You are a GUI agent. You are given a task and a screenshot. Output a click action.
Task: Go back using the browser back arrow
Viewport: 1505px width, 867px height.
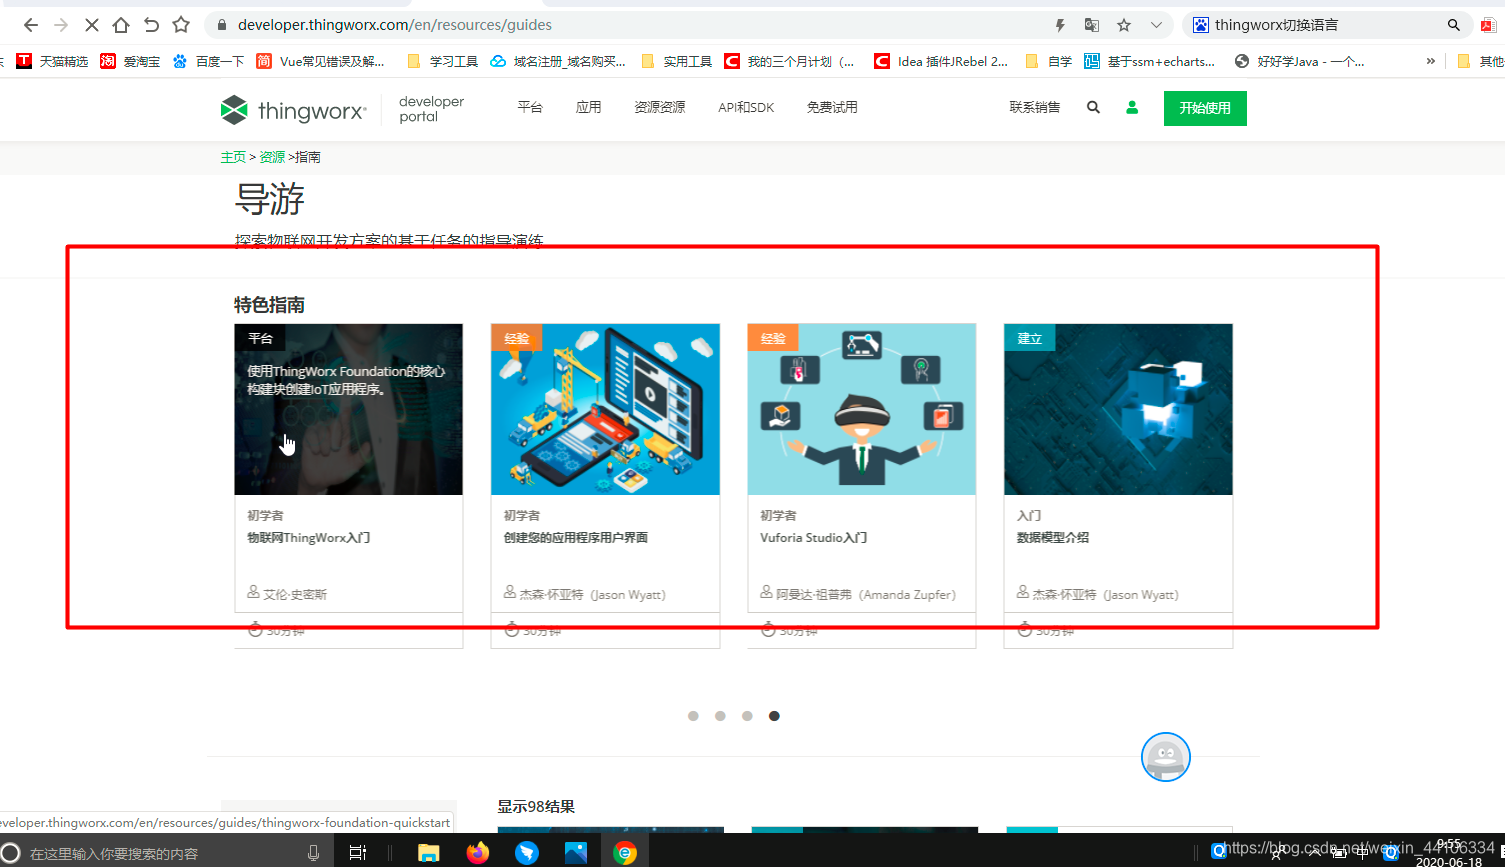tap(31, 25)
